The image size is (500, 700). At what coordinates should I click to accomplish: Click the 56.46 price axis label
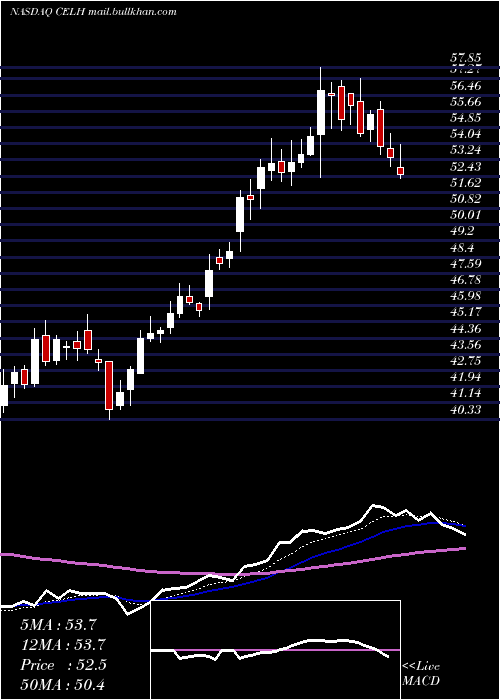pyautogui.click(x=465, y=85)
